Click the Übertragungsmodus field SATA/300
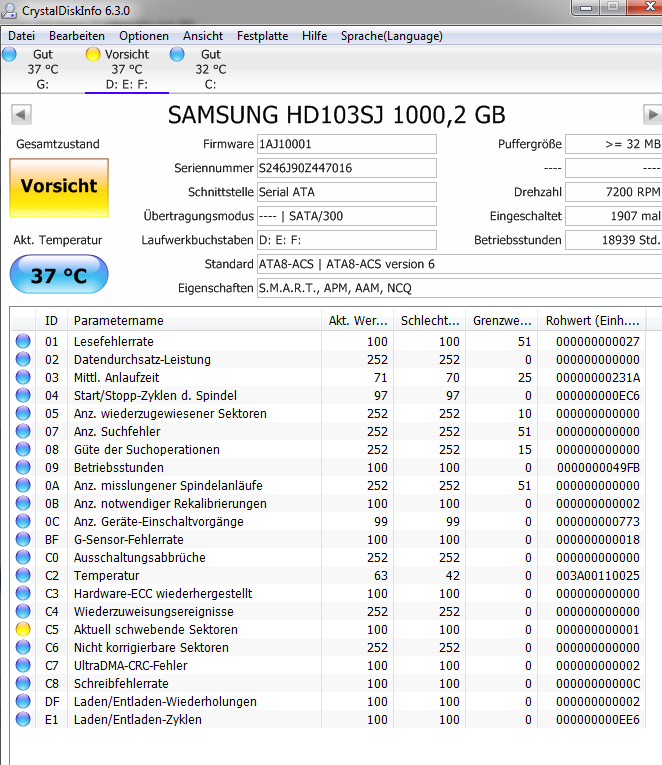The width and height of the screenshot is (662, 765). click(x=347, y=216)
